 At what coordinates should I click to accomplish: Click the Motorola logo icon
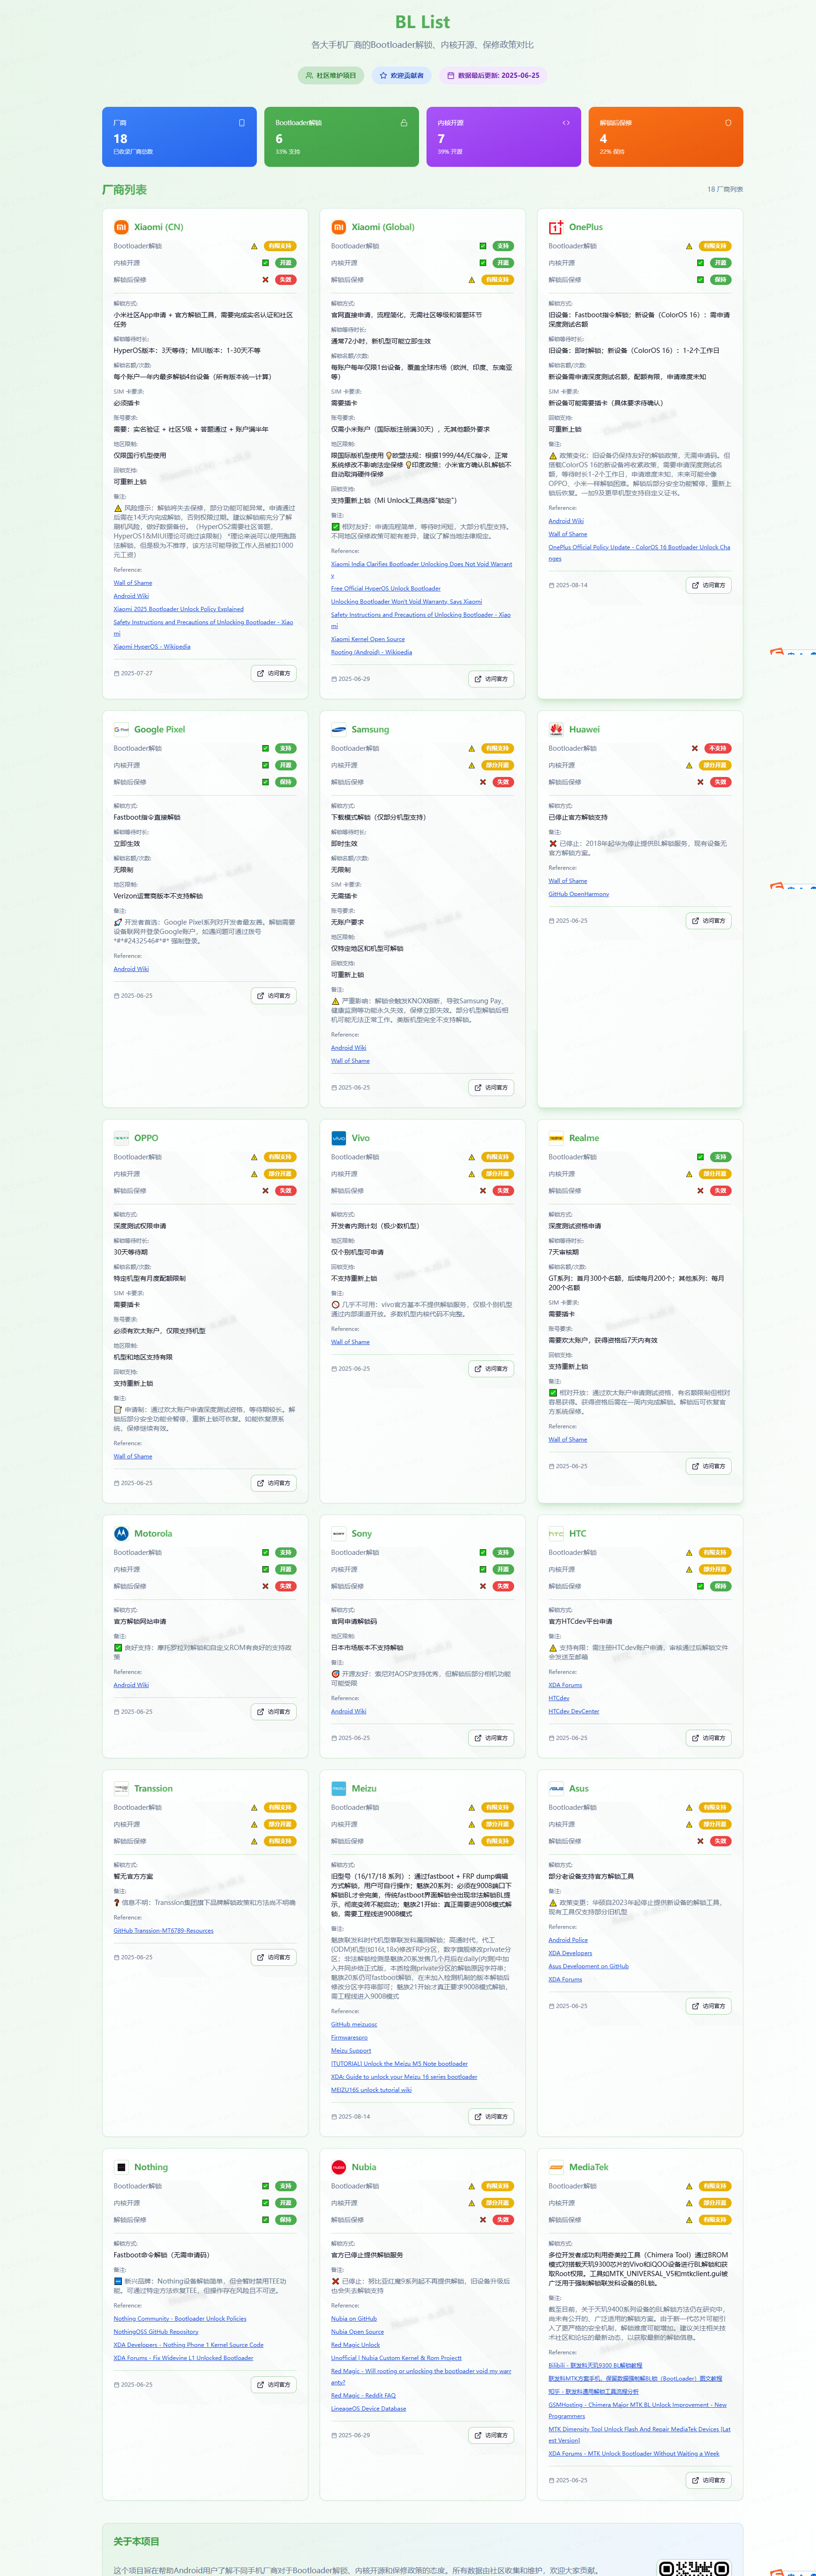click(x=121, y=1533)
